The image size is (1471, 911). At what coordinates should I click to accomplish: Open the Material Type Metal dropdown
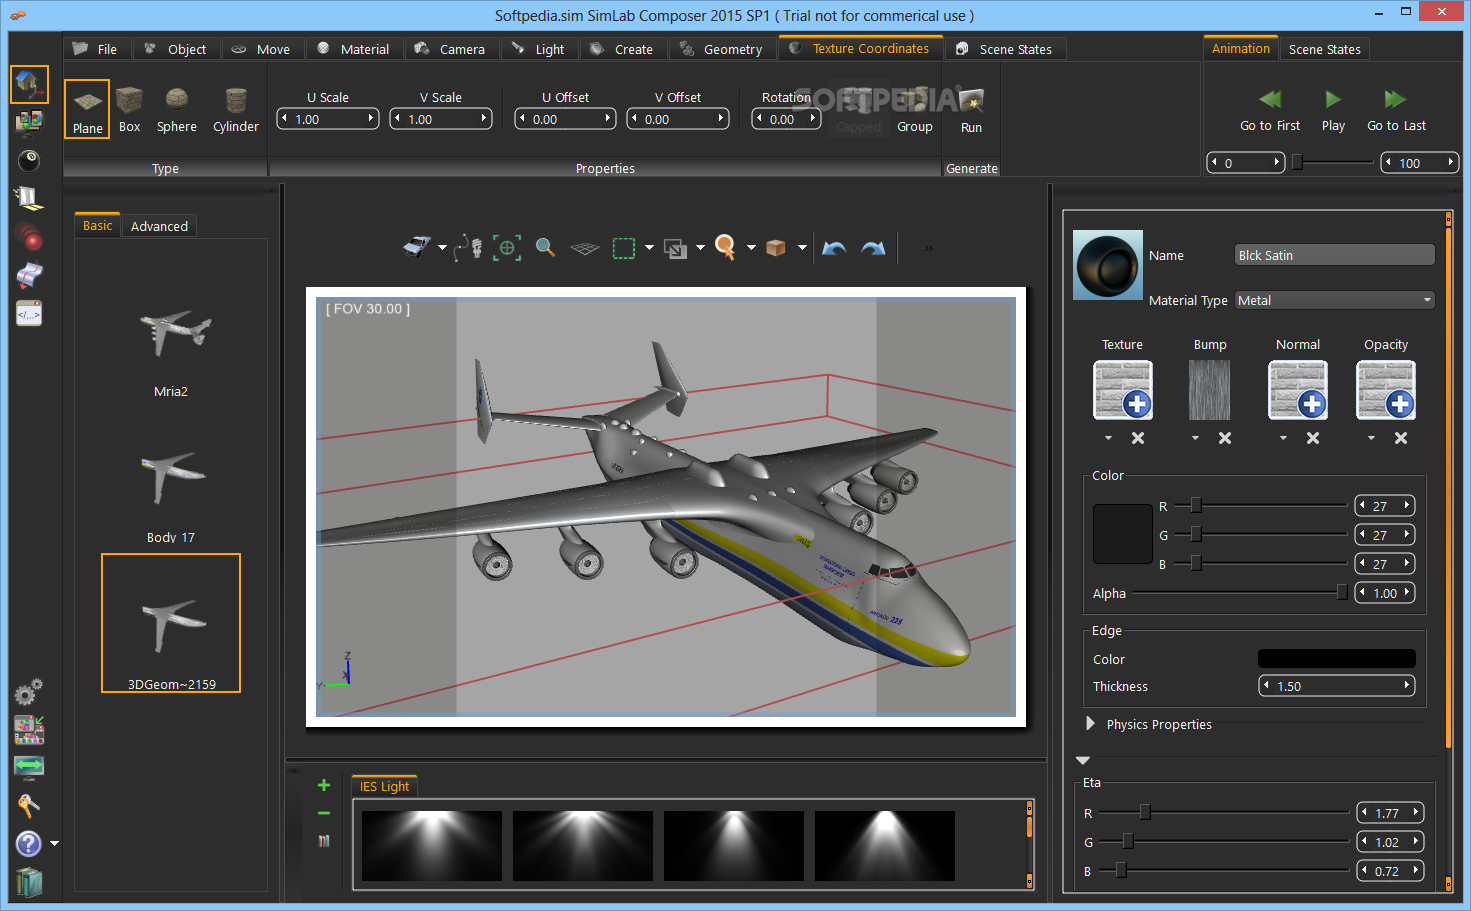1335,300
